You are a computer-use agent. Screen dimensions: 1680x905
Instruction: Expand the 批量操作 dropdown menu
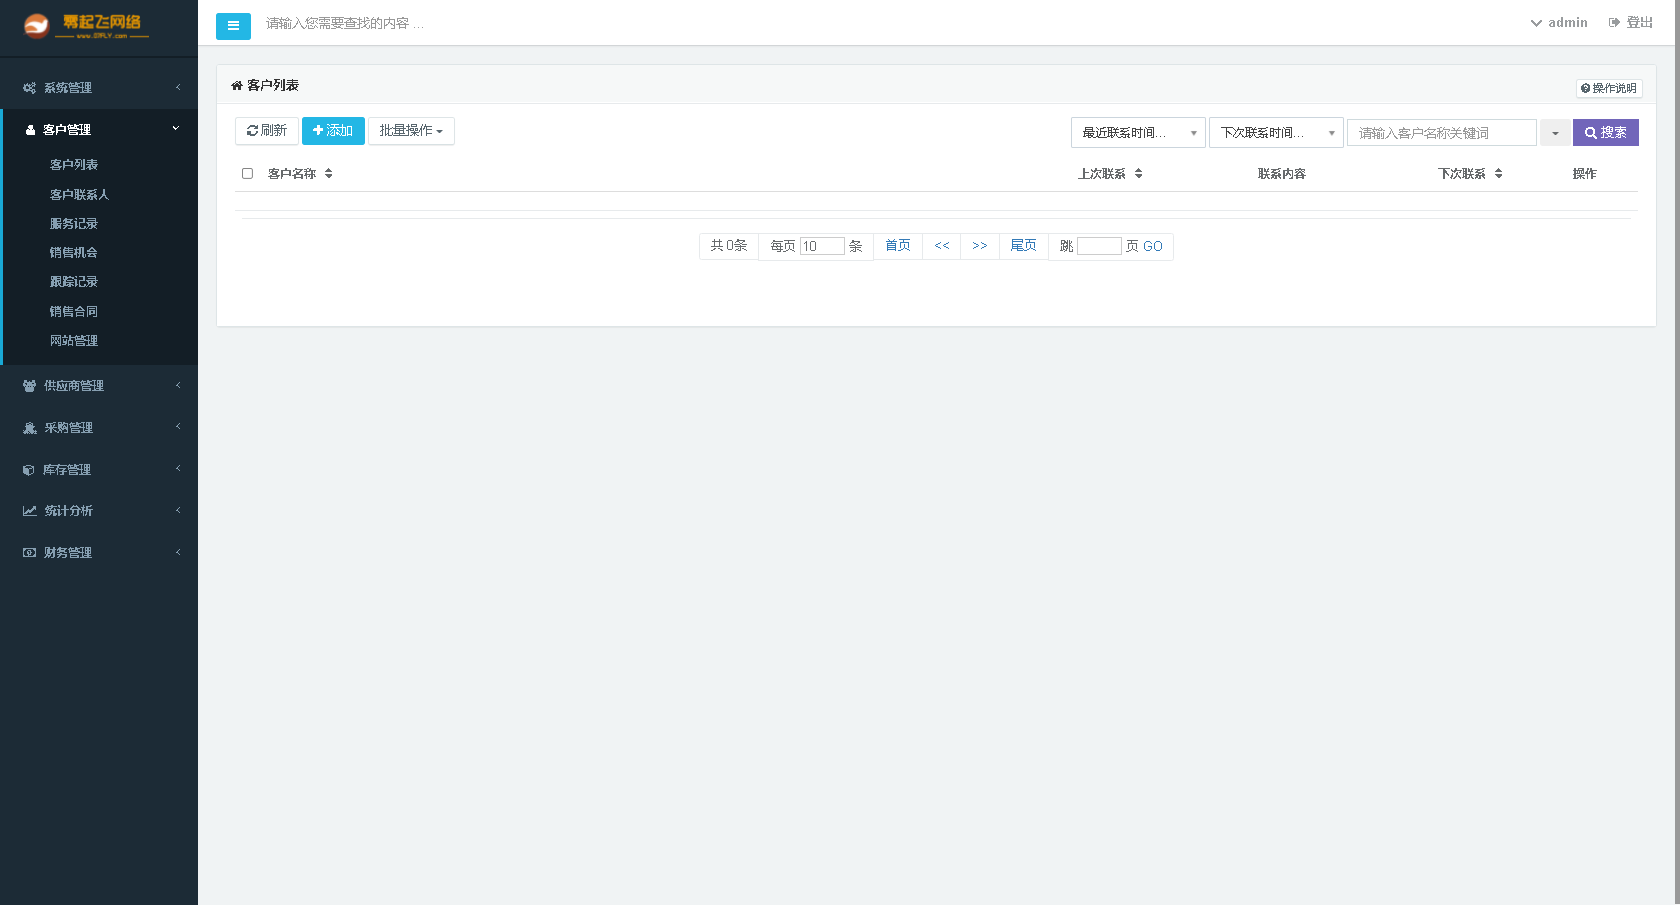[411, 131]
